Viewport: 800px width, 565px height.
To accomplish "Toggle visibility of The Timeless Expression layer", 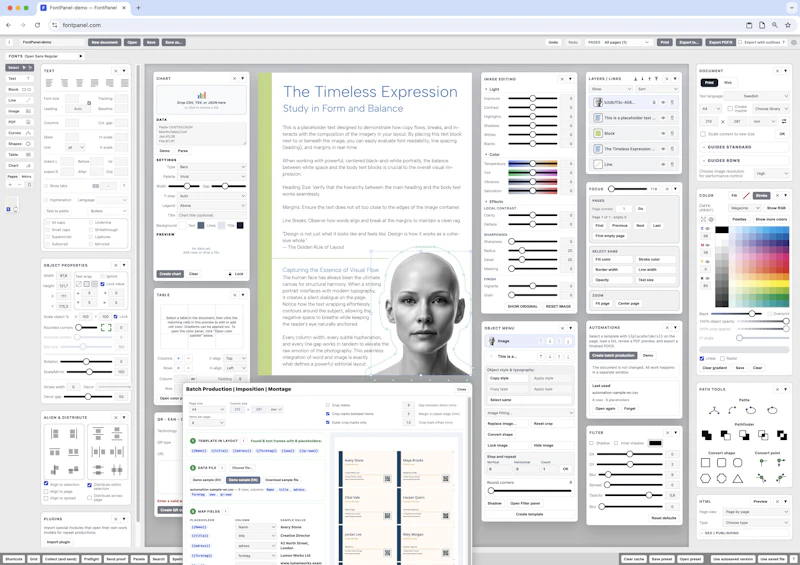I will (x=663, y=149).
